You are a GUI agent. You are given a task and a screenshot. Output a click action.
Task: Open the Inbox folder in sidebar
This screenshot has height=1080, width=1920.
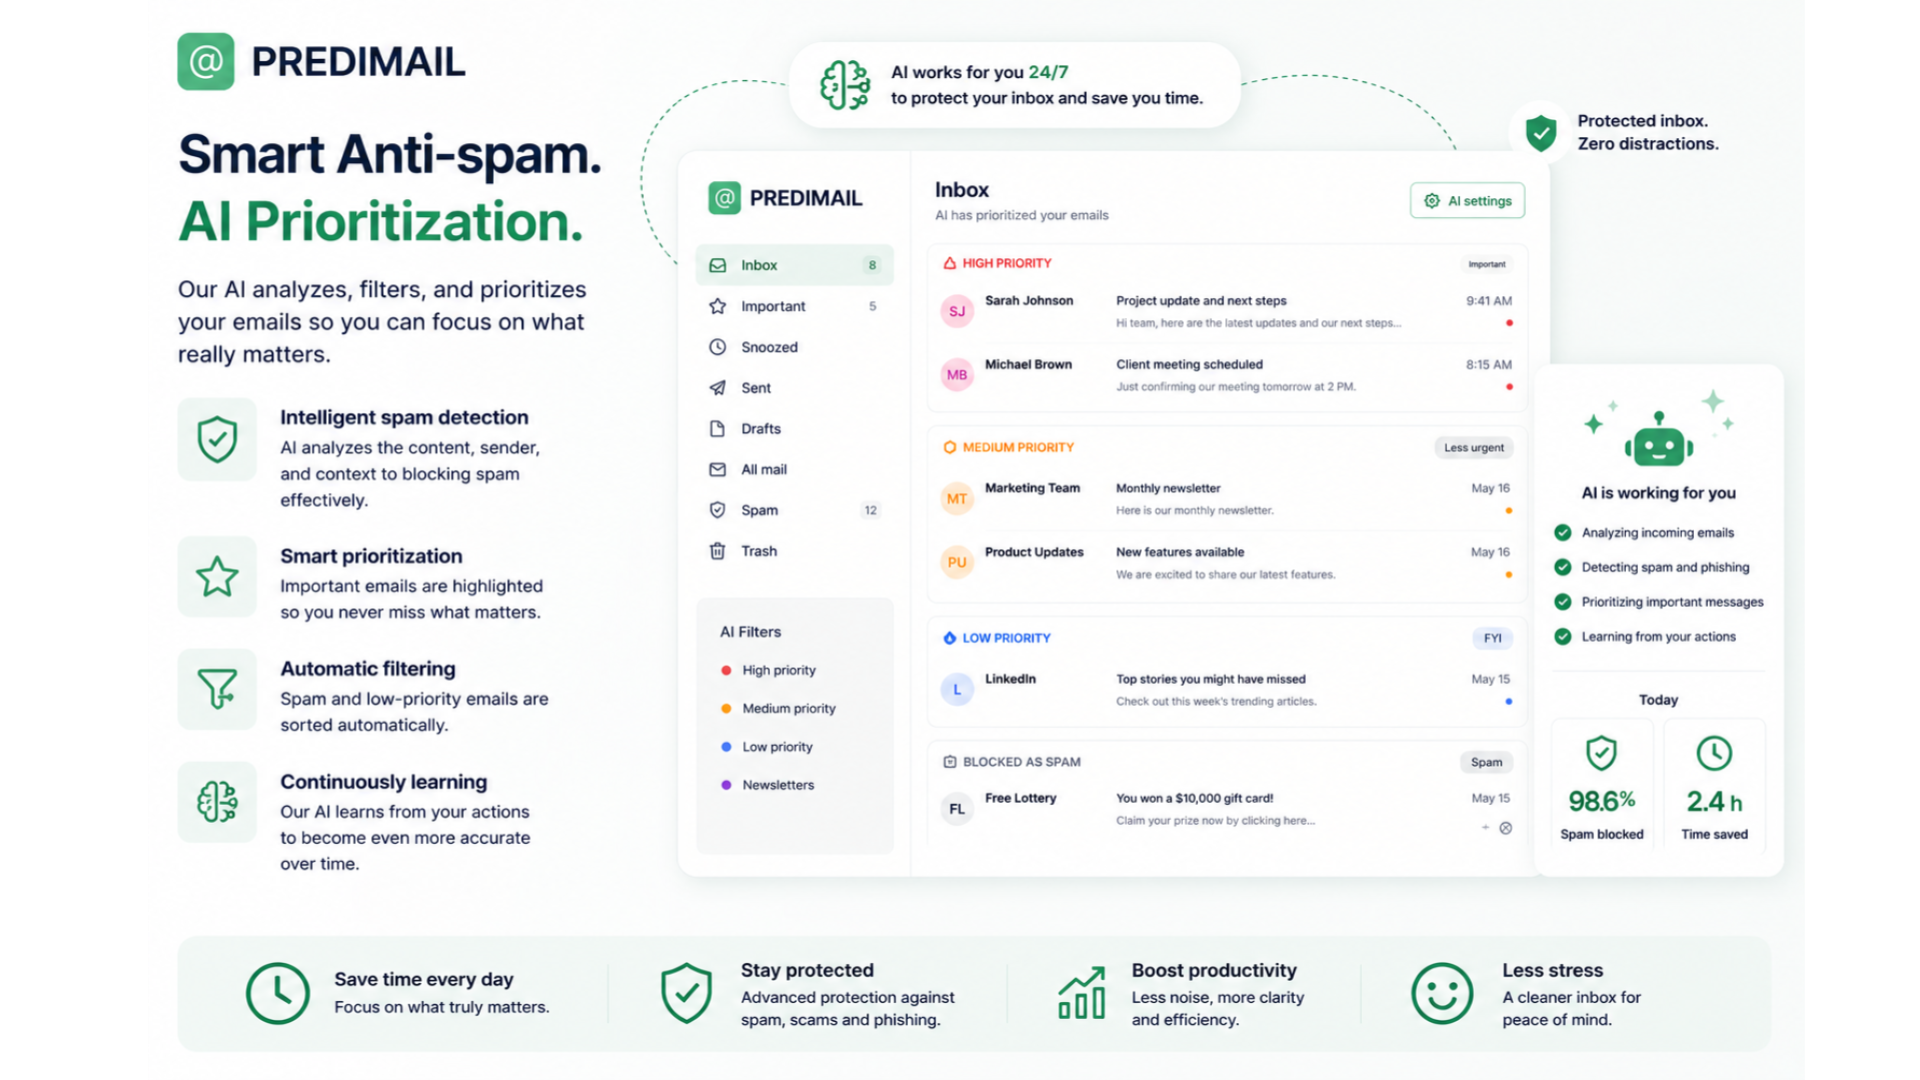click(794, 265)
